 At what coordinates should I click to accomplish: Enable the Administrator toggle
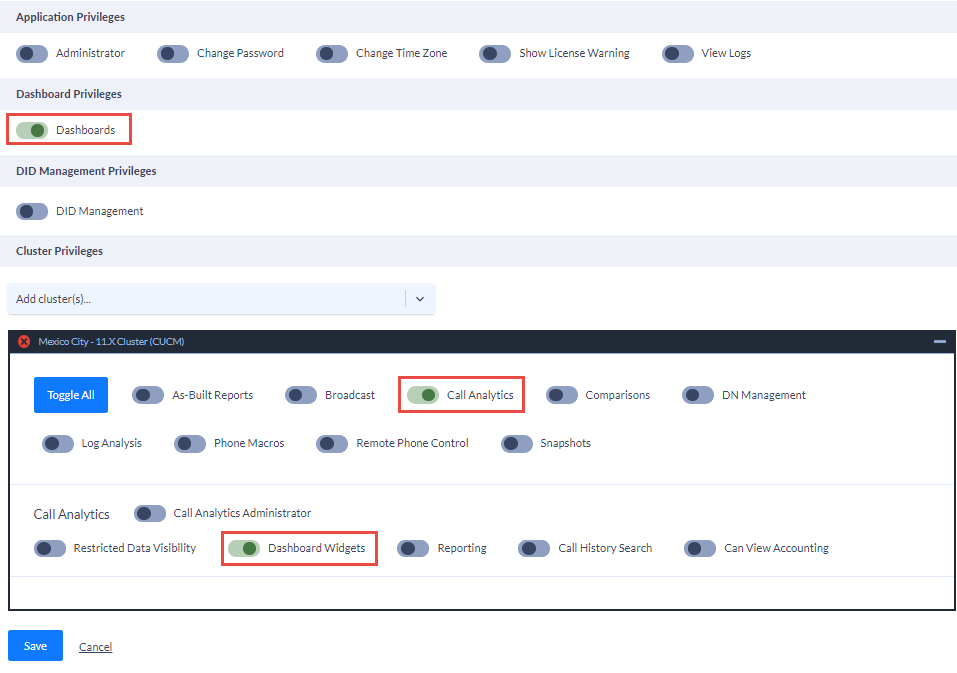click(32, 54)
